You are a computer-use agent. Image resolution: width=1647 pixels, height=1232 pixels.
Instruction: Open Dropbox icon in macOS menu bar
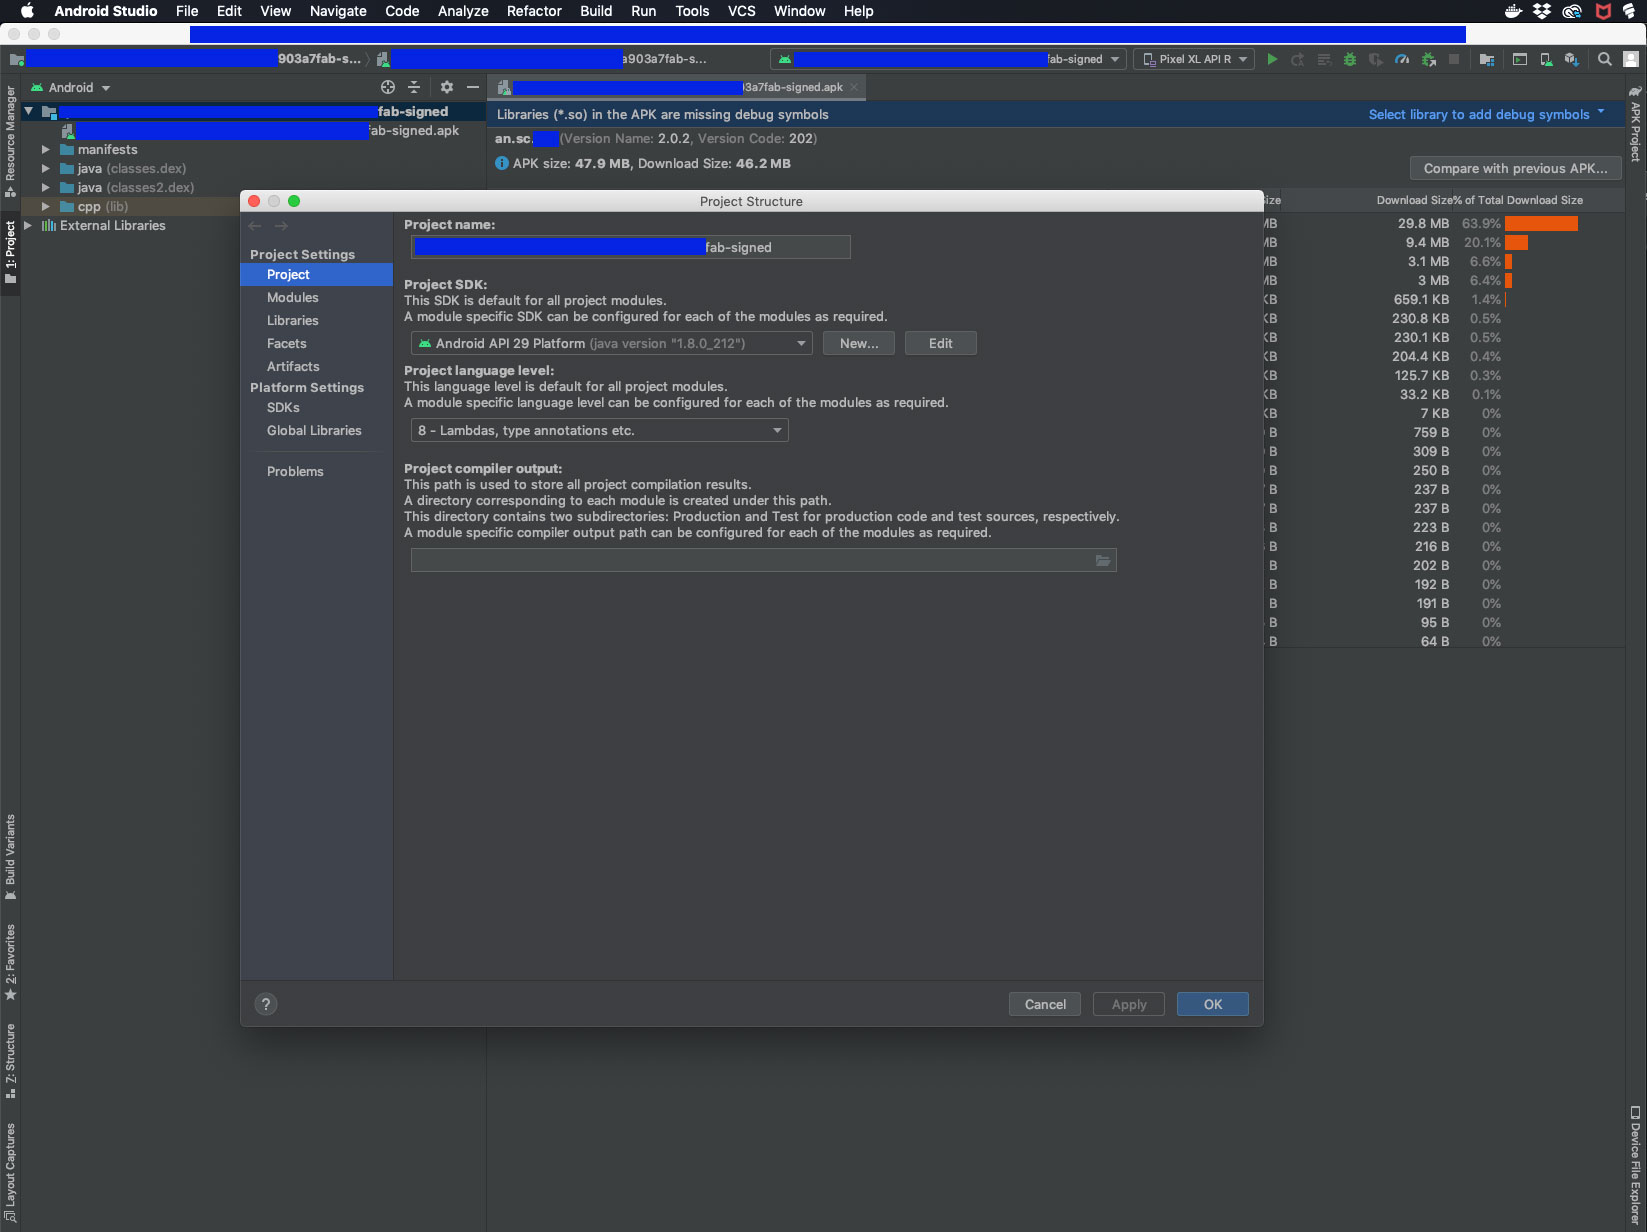(x=1542, y=11)
